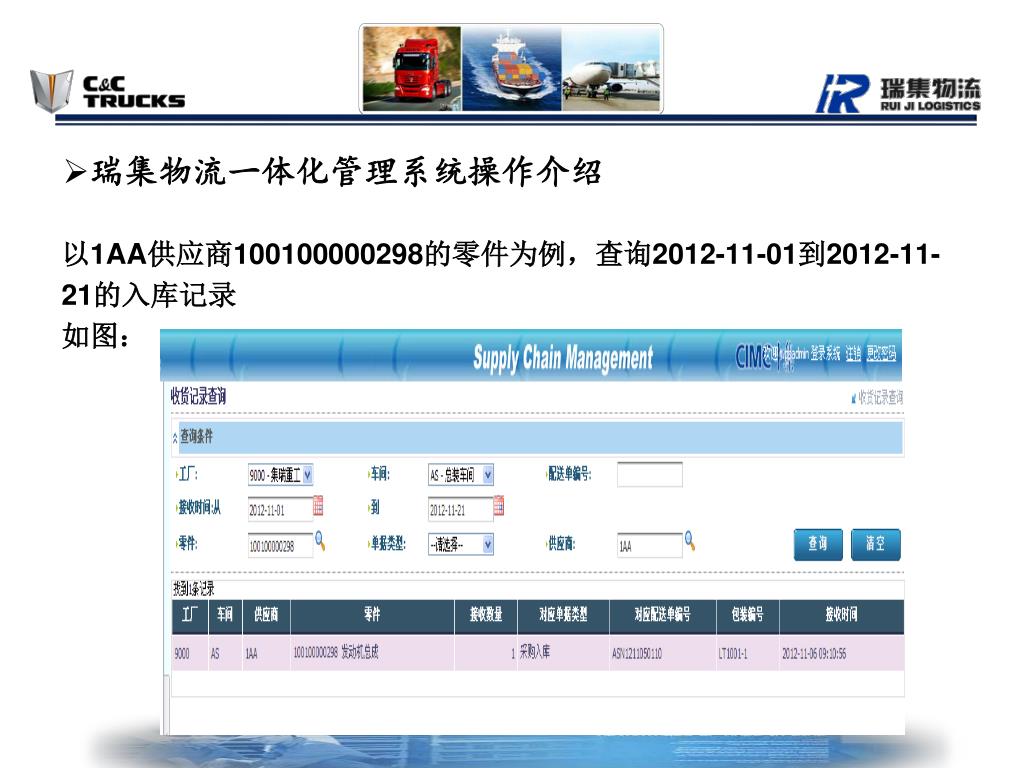
Task: Click the 查询 search button
Action: (x=818, y=545)
